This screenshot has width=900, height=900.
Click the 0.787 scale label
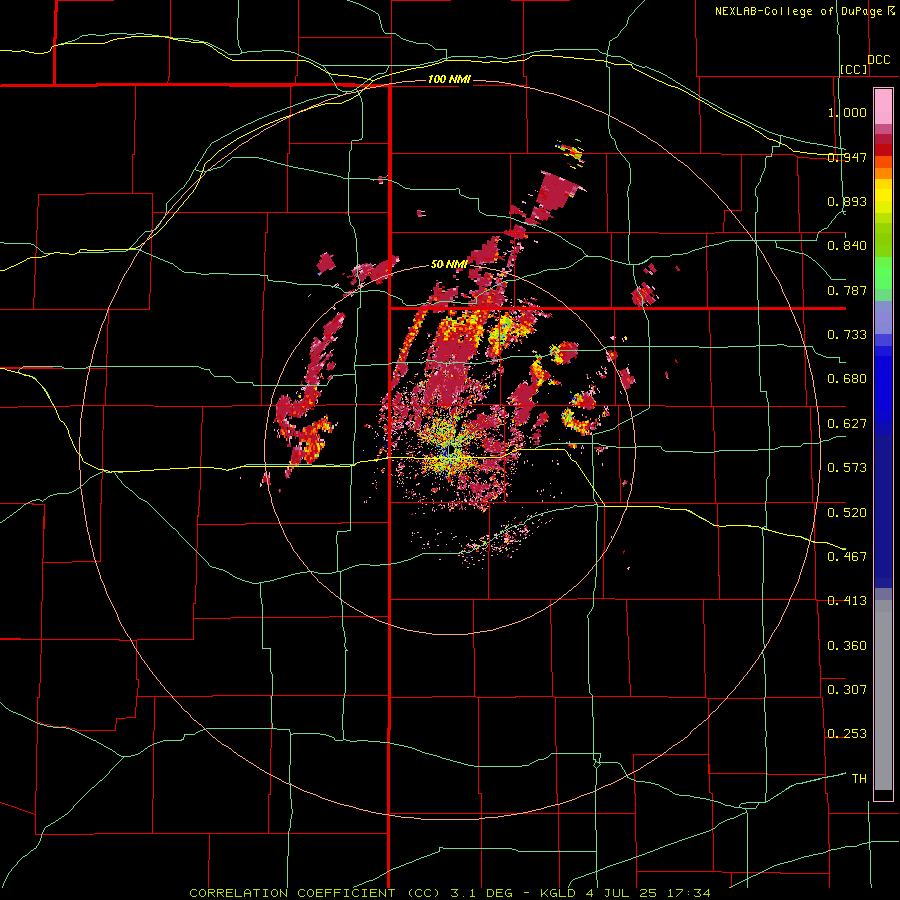point(847,290)
